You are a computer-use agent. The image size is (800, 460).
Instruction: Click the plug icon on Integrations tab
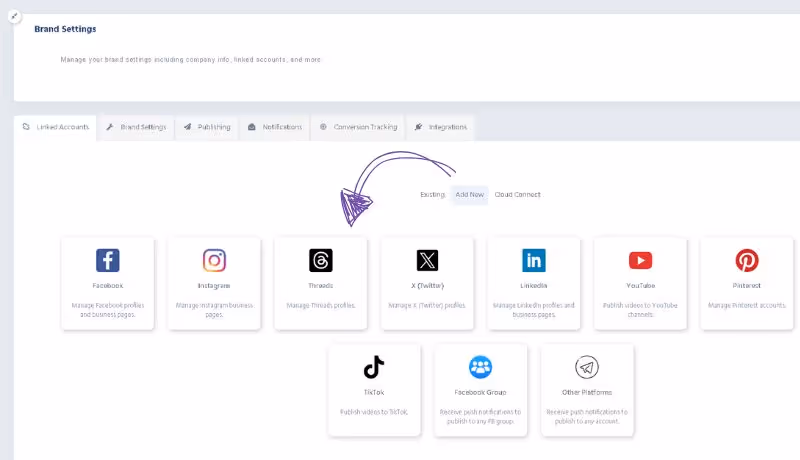(x=418, y=127)
